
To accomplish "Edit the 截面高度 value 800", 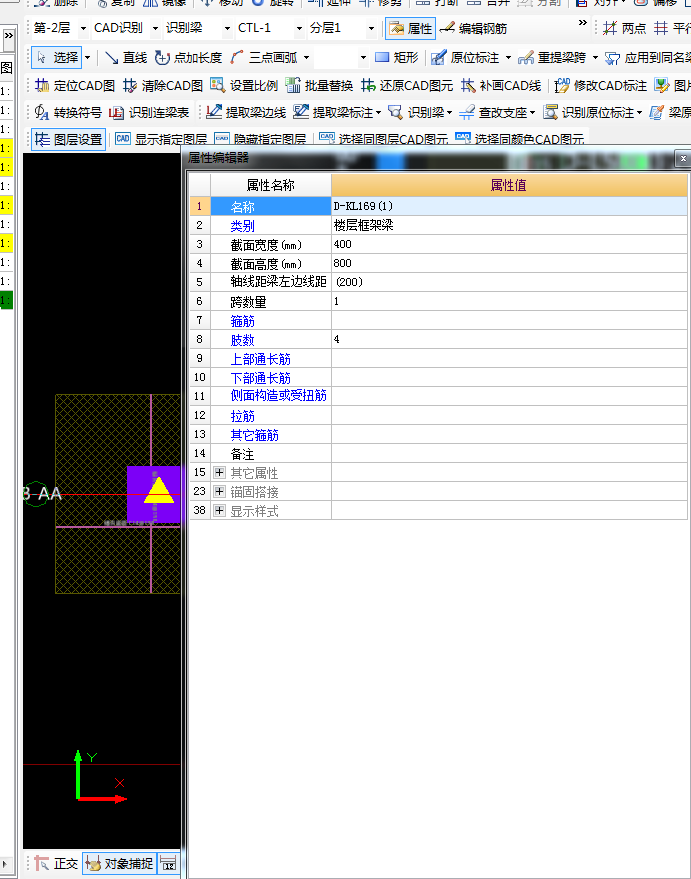I will coord(509,263).
